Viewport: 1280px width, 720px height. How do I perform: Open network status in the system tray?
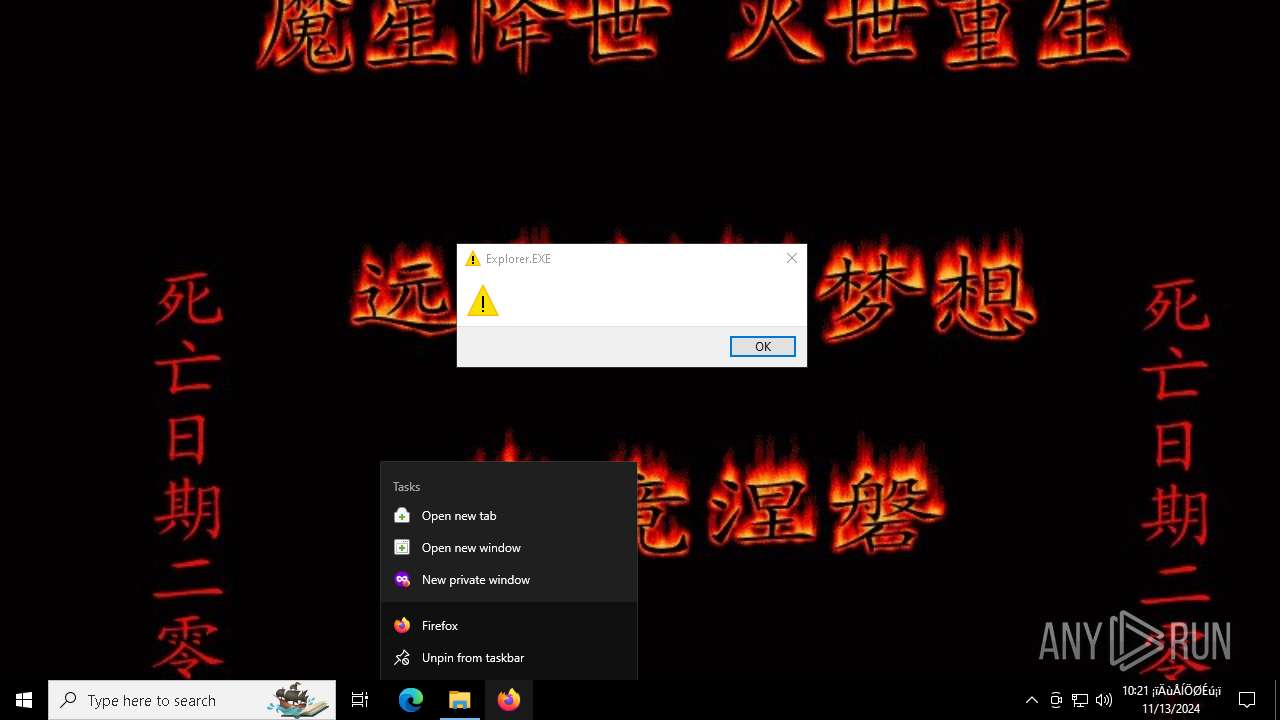[1080, 700]
